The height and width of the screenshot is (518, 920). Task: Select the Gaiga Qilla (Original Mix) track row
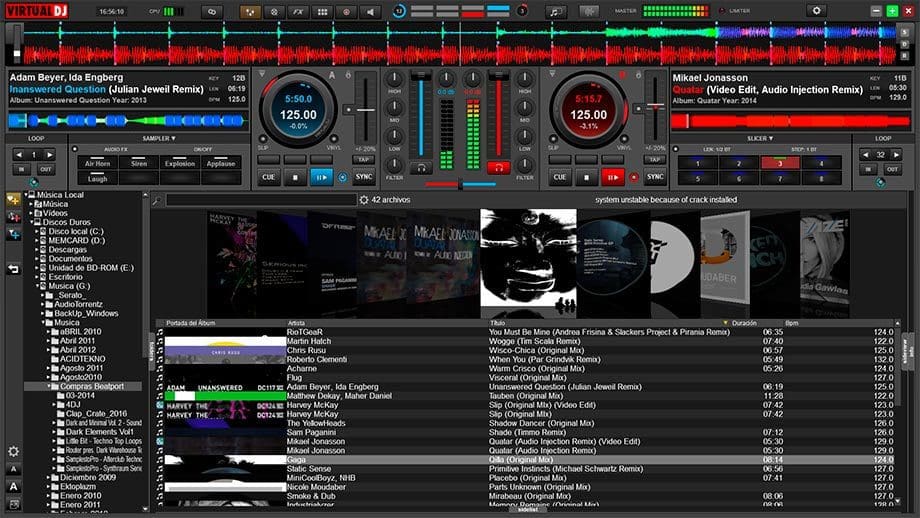527,460
